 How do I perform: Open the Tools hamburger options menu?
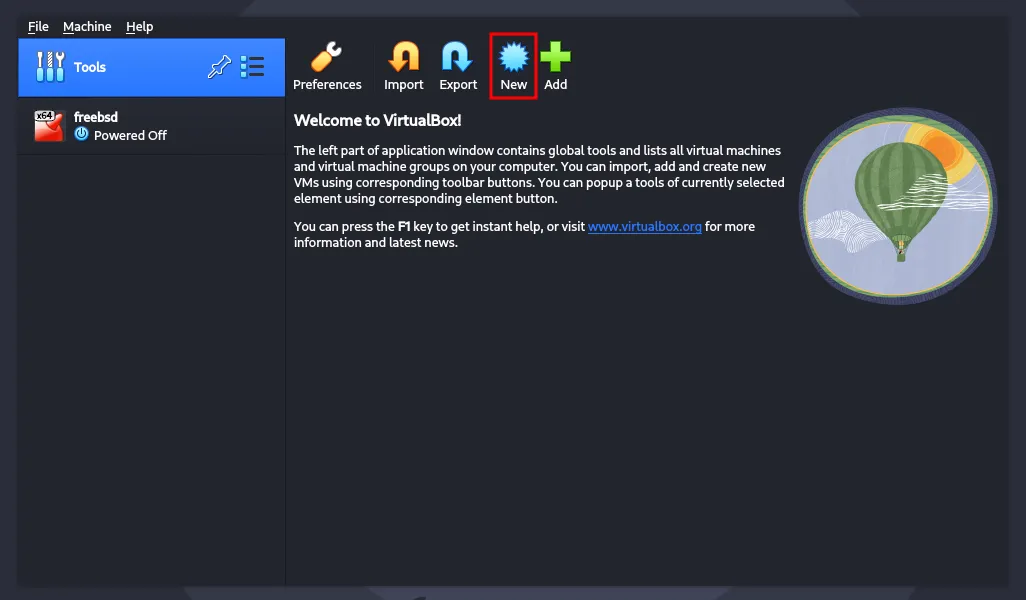(252, 66)
